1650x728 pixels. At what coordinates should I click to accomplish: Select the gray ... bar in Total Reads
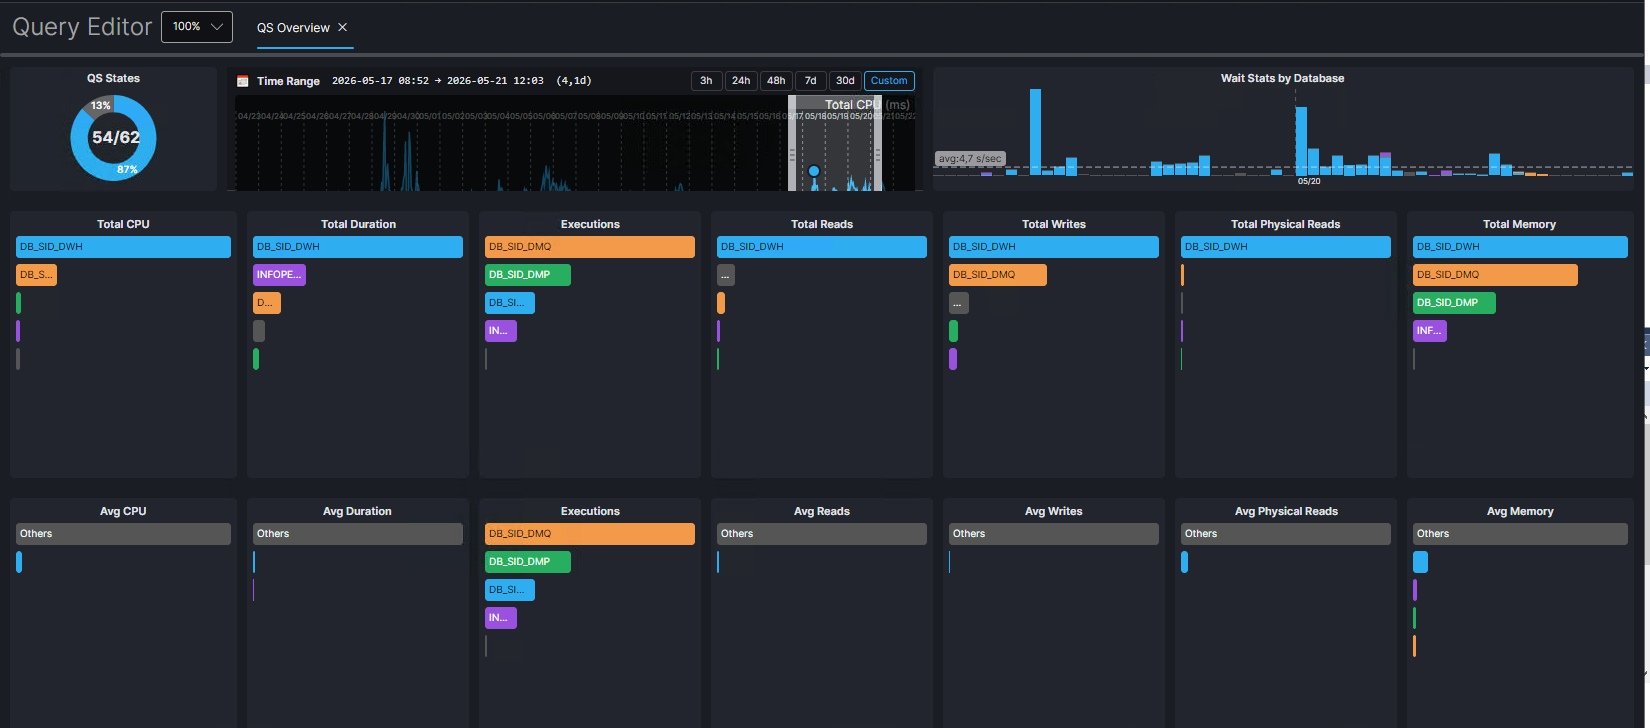tap(726, 275)
